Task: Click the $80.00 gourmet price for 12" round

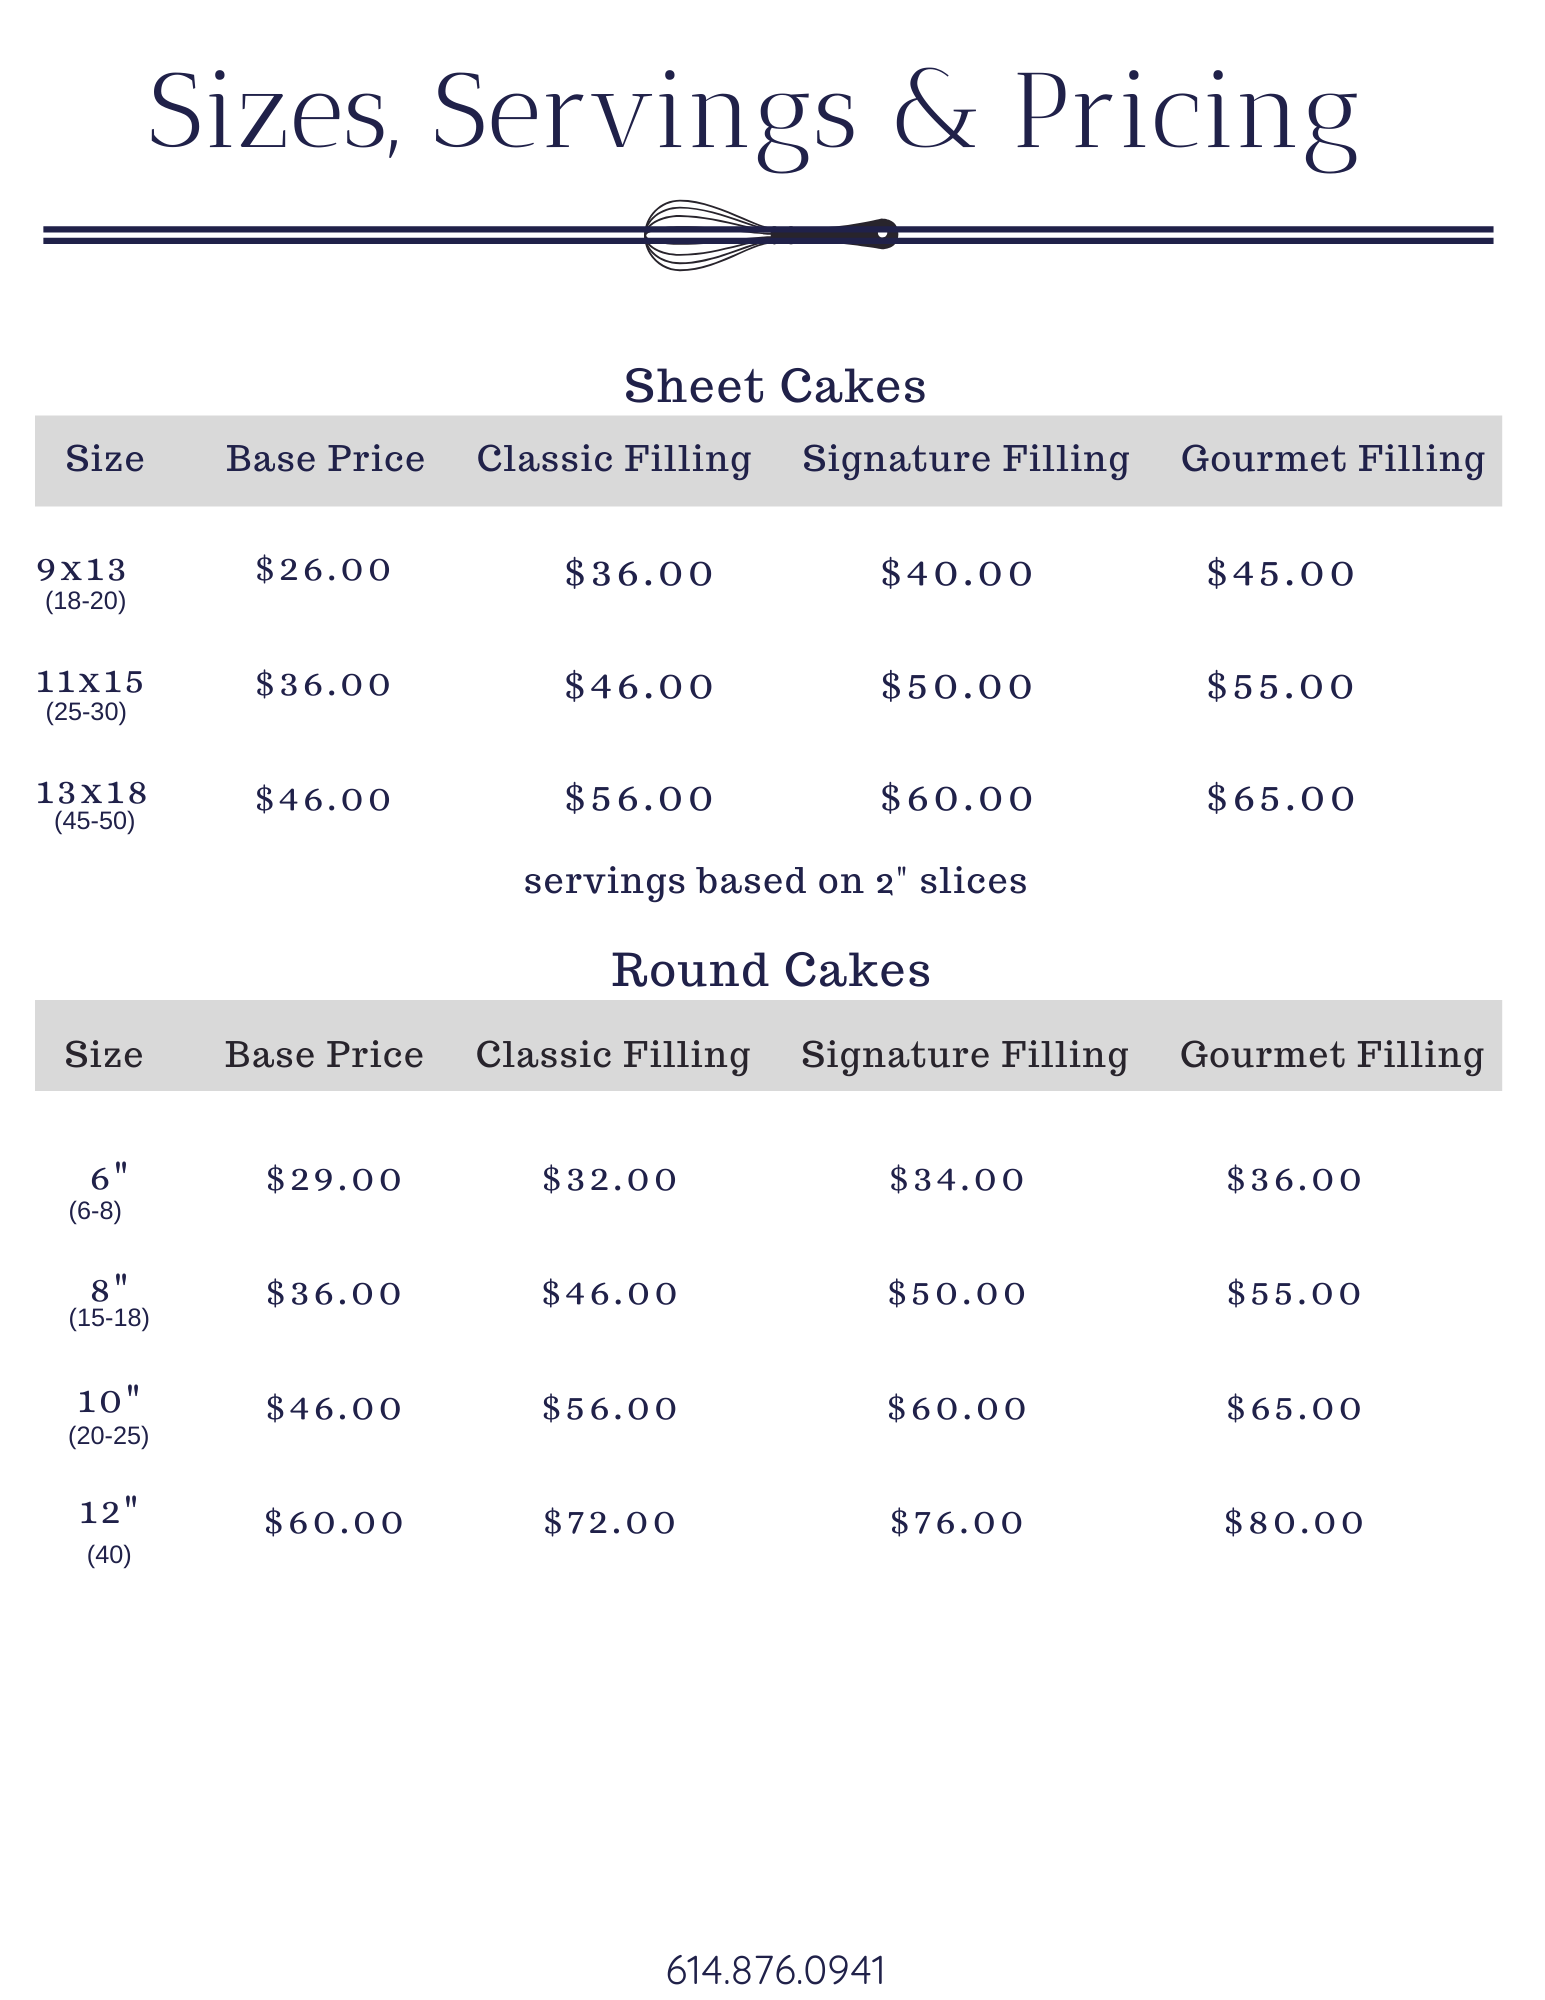Action: (1294, 1523)
